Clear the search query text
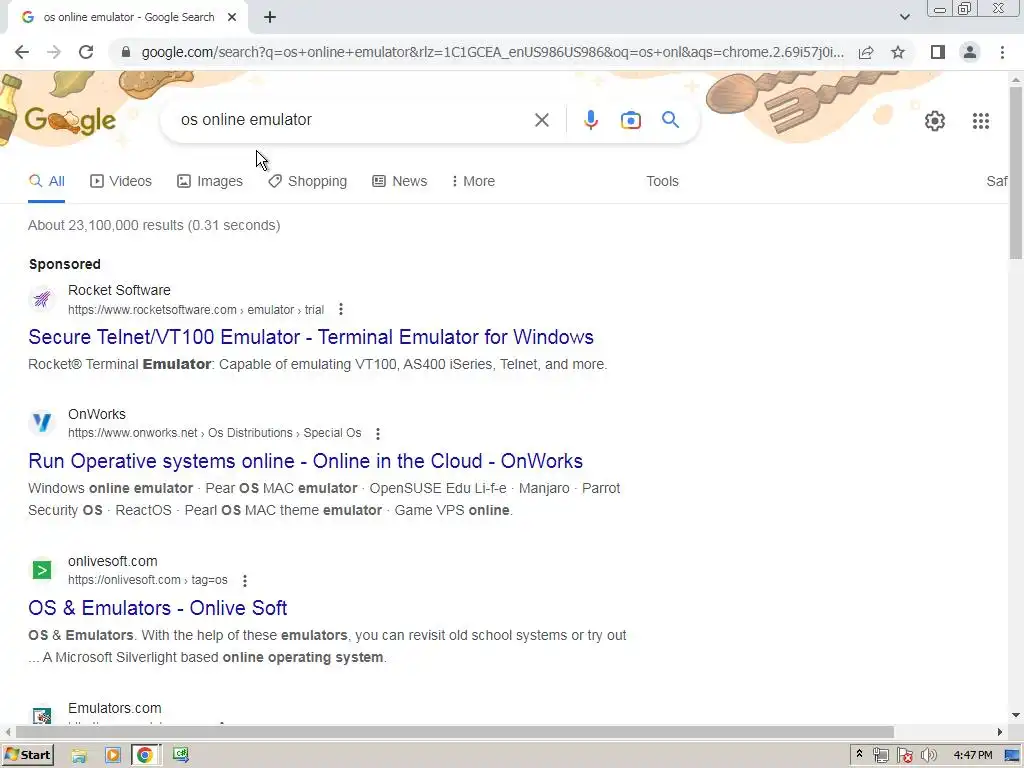 click(x=541, y=120)
